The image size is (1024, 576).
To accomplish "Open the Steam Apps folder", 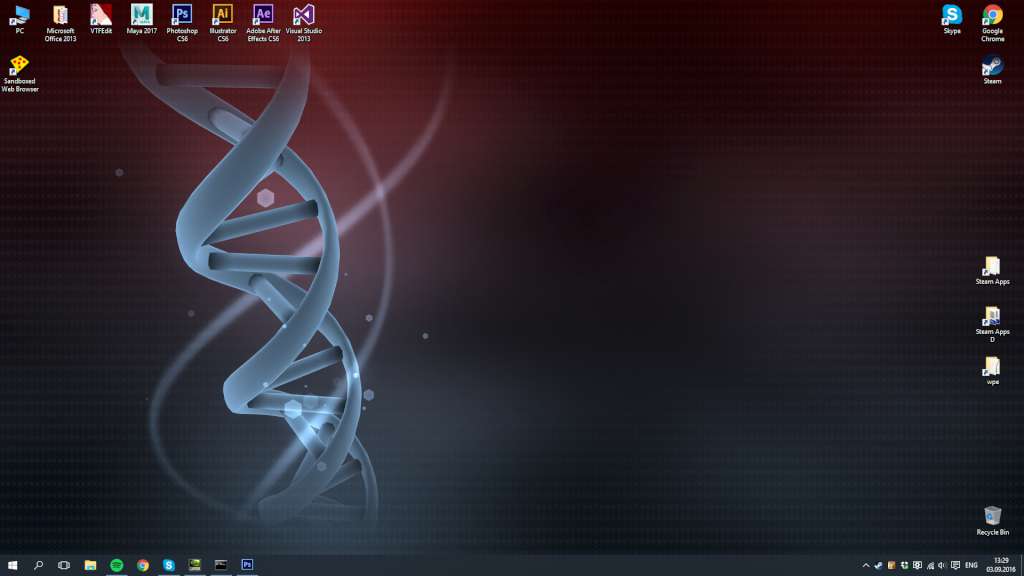I will click(992, 268).
